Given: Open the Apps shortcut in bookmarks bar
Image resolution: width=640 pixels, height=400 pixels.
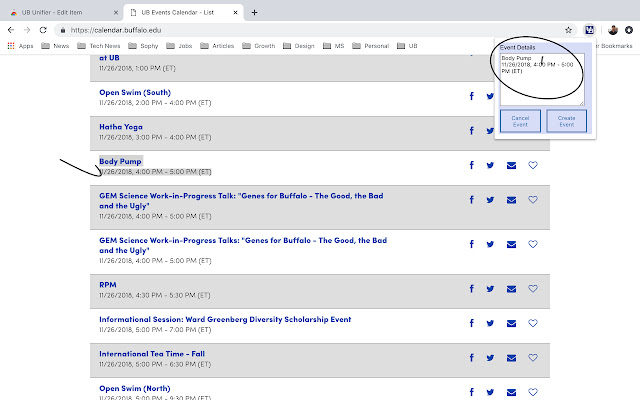Looking at the screenshot, I should pyautogui.click(x=20, y=46).
